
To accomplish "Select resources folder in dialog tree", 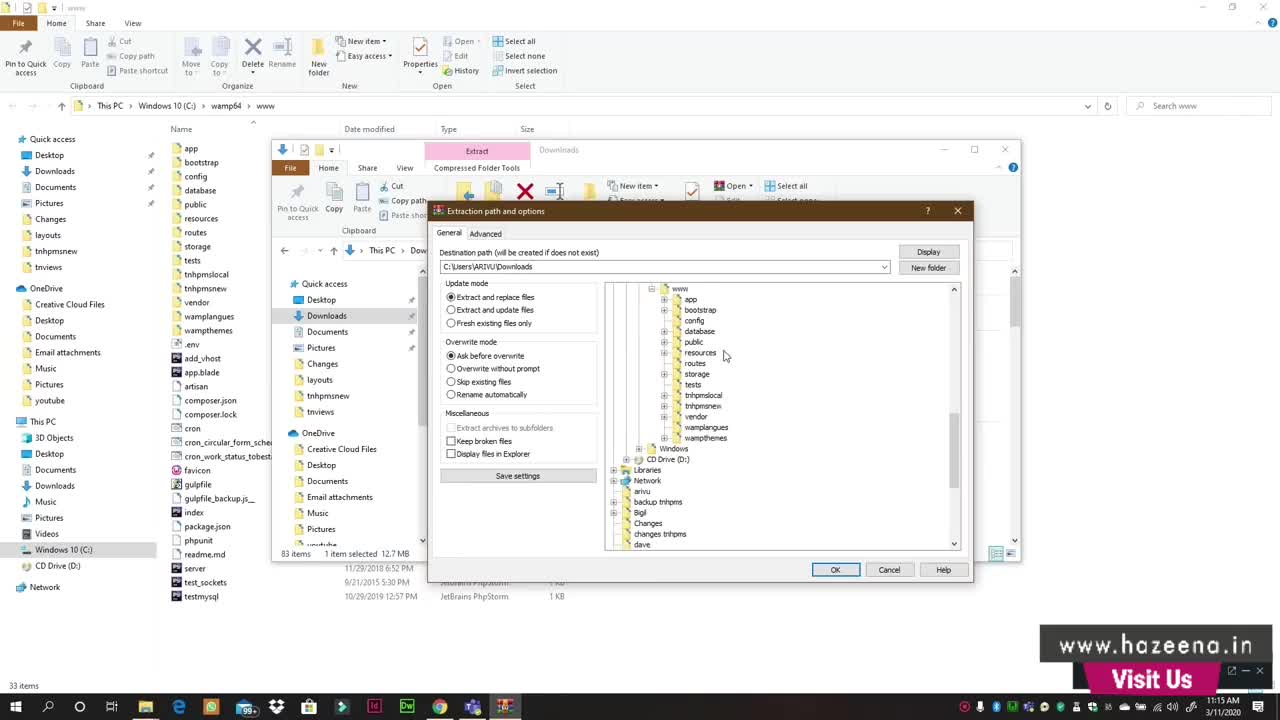I will click(700, 353).
